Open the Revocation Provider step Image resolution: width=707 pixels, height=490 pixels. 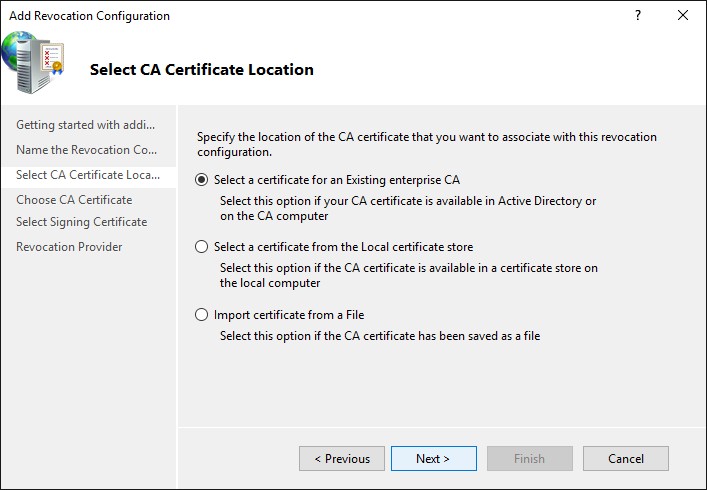pyautogui.click(x=69, y=247)
